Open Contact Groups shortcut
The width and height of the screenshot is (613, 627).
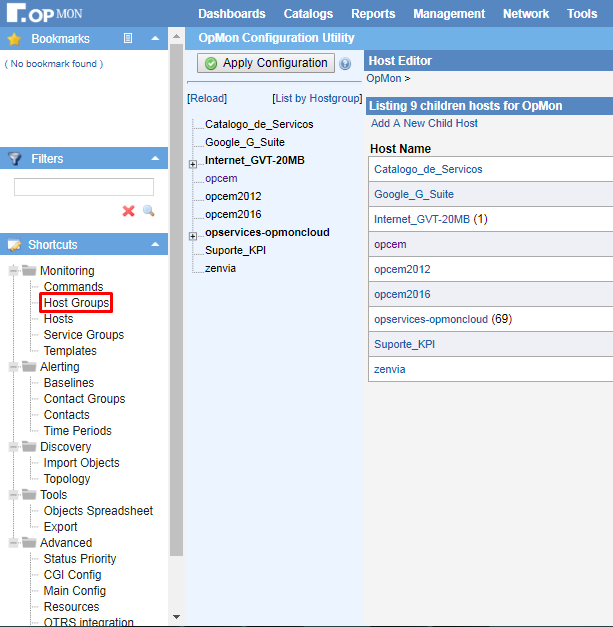click(84, 399)
